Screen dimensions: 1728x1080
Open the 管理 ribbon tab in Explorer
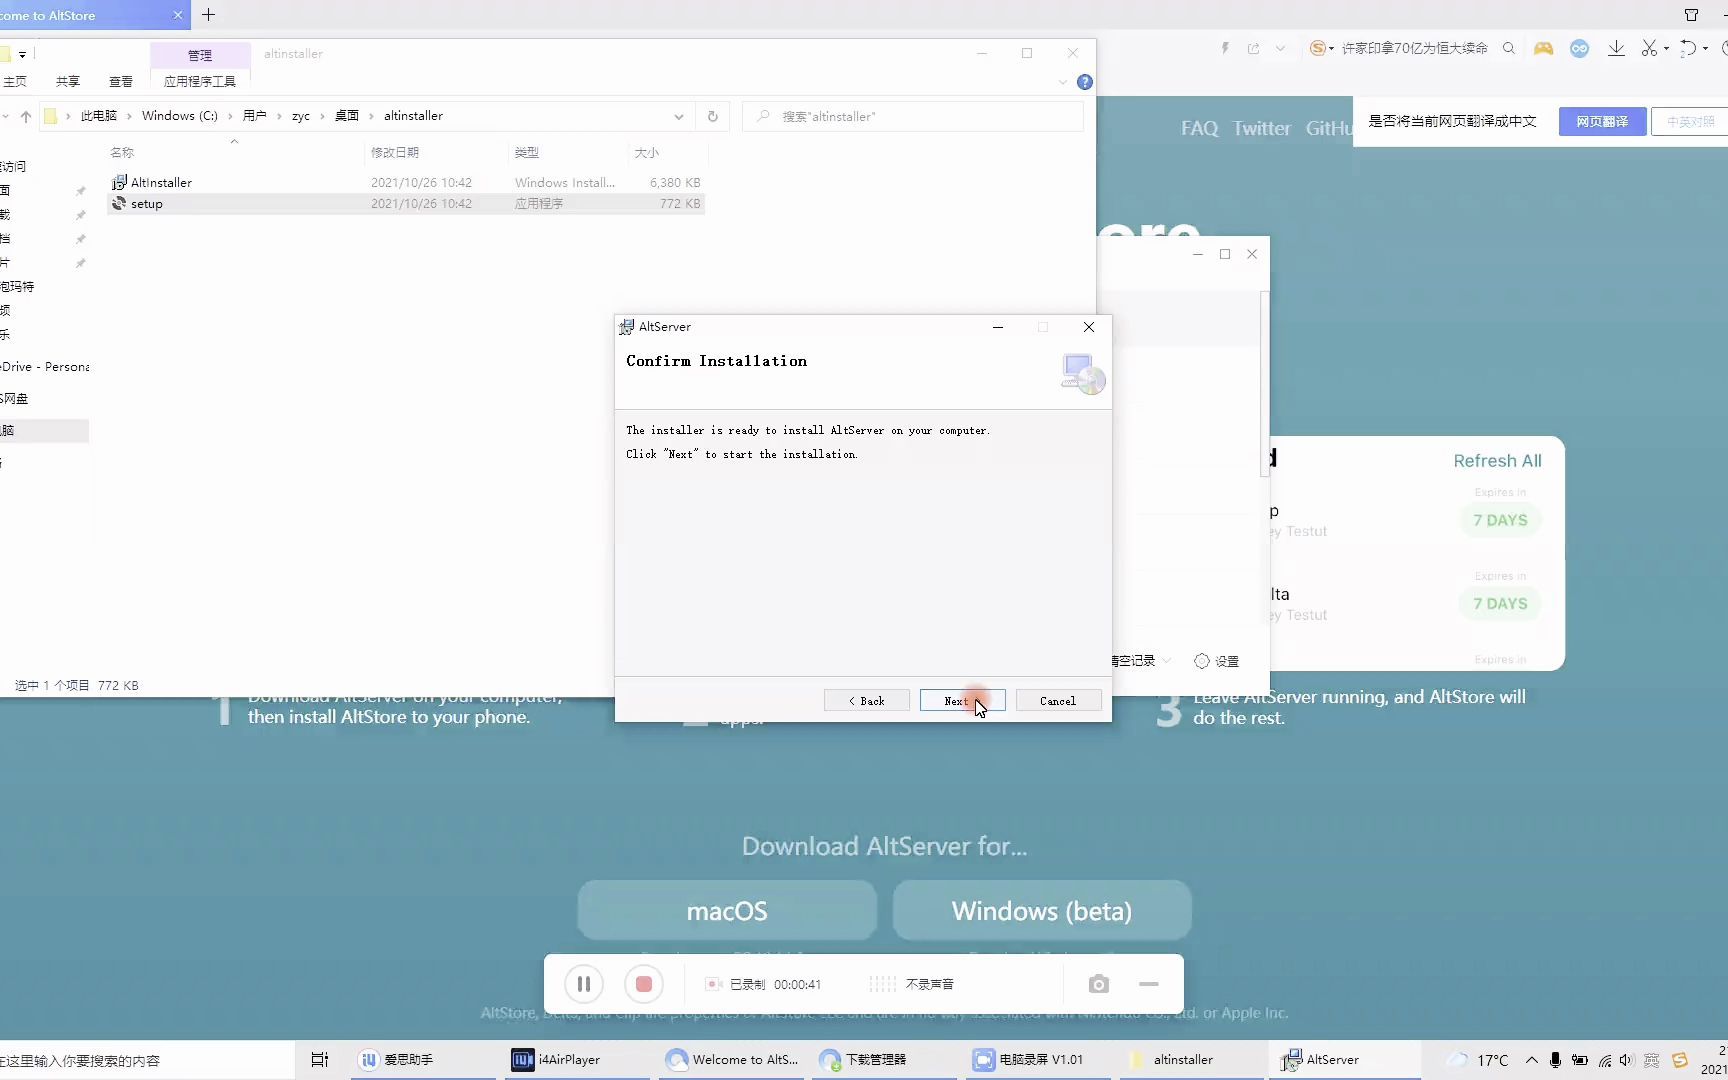click(200, 55)
